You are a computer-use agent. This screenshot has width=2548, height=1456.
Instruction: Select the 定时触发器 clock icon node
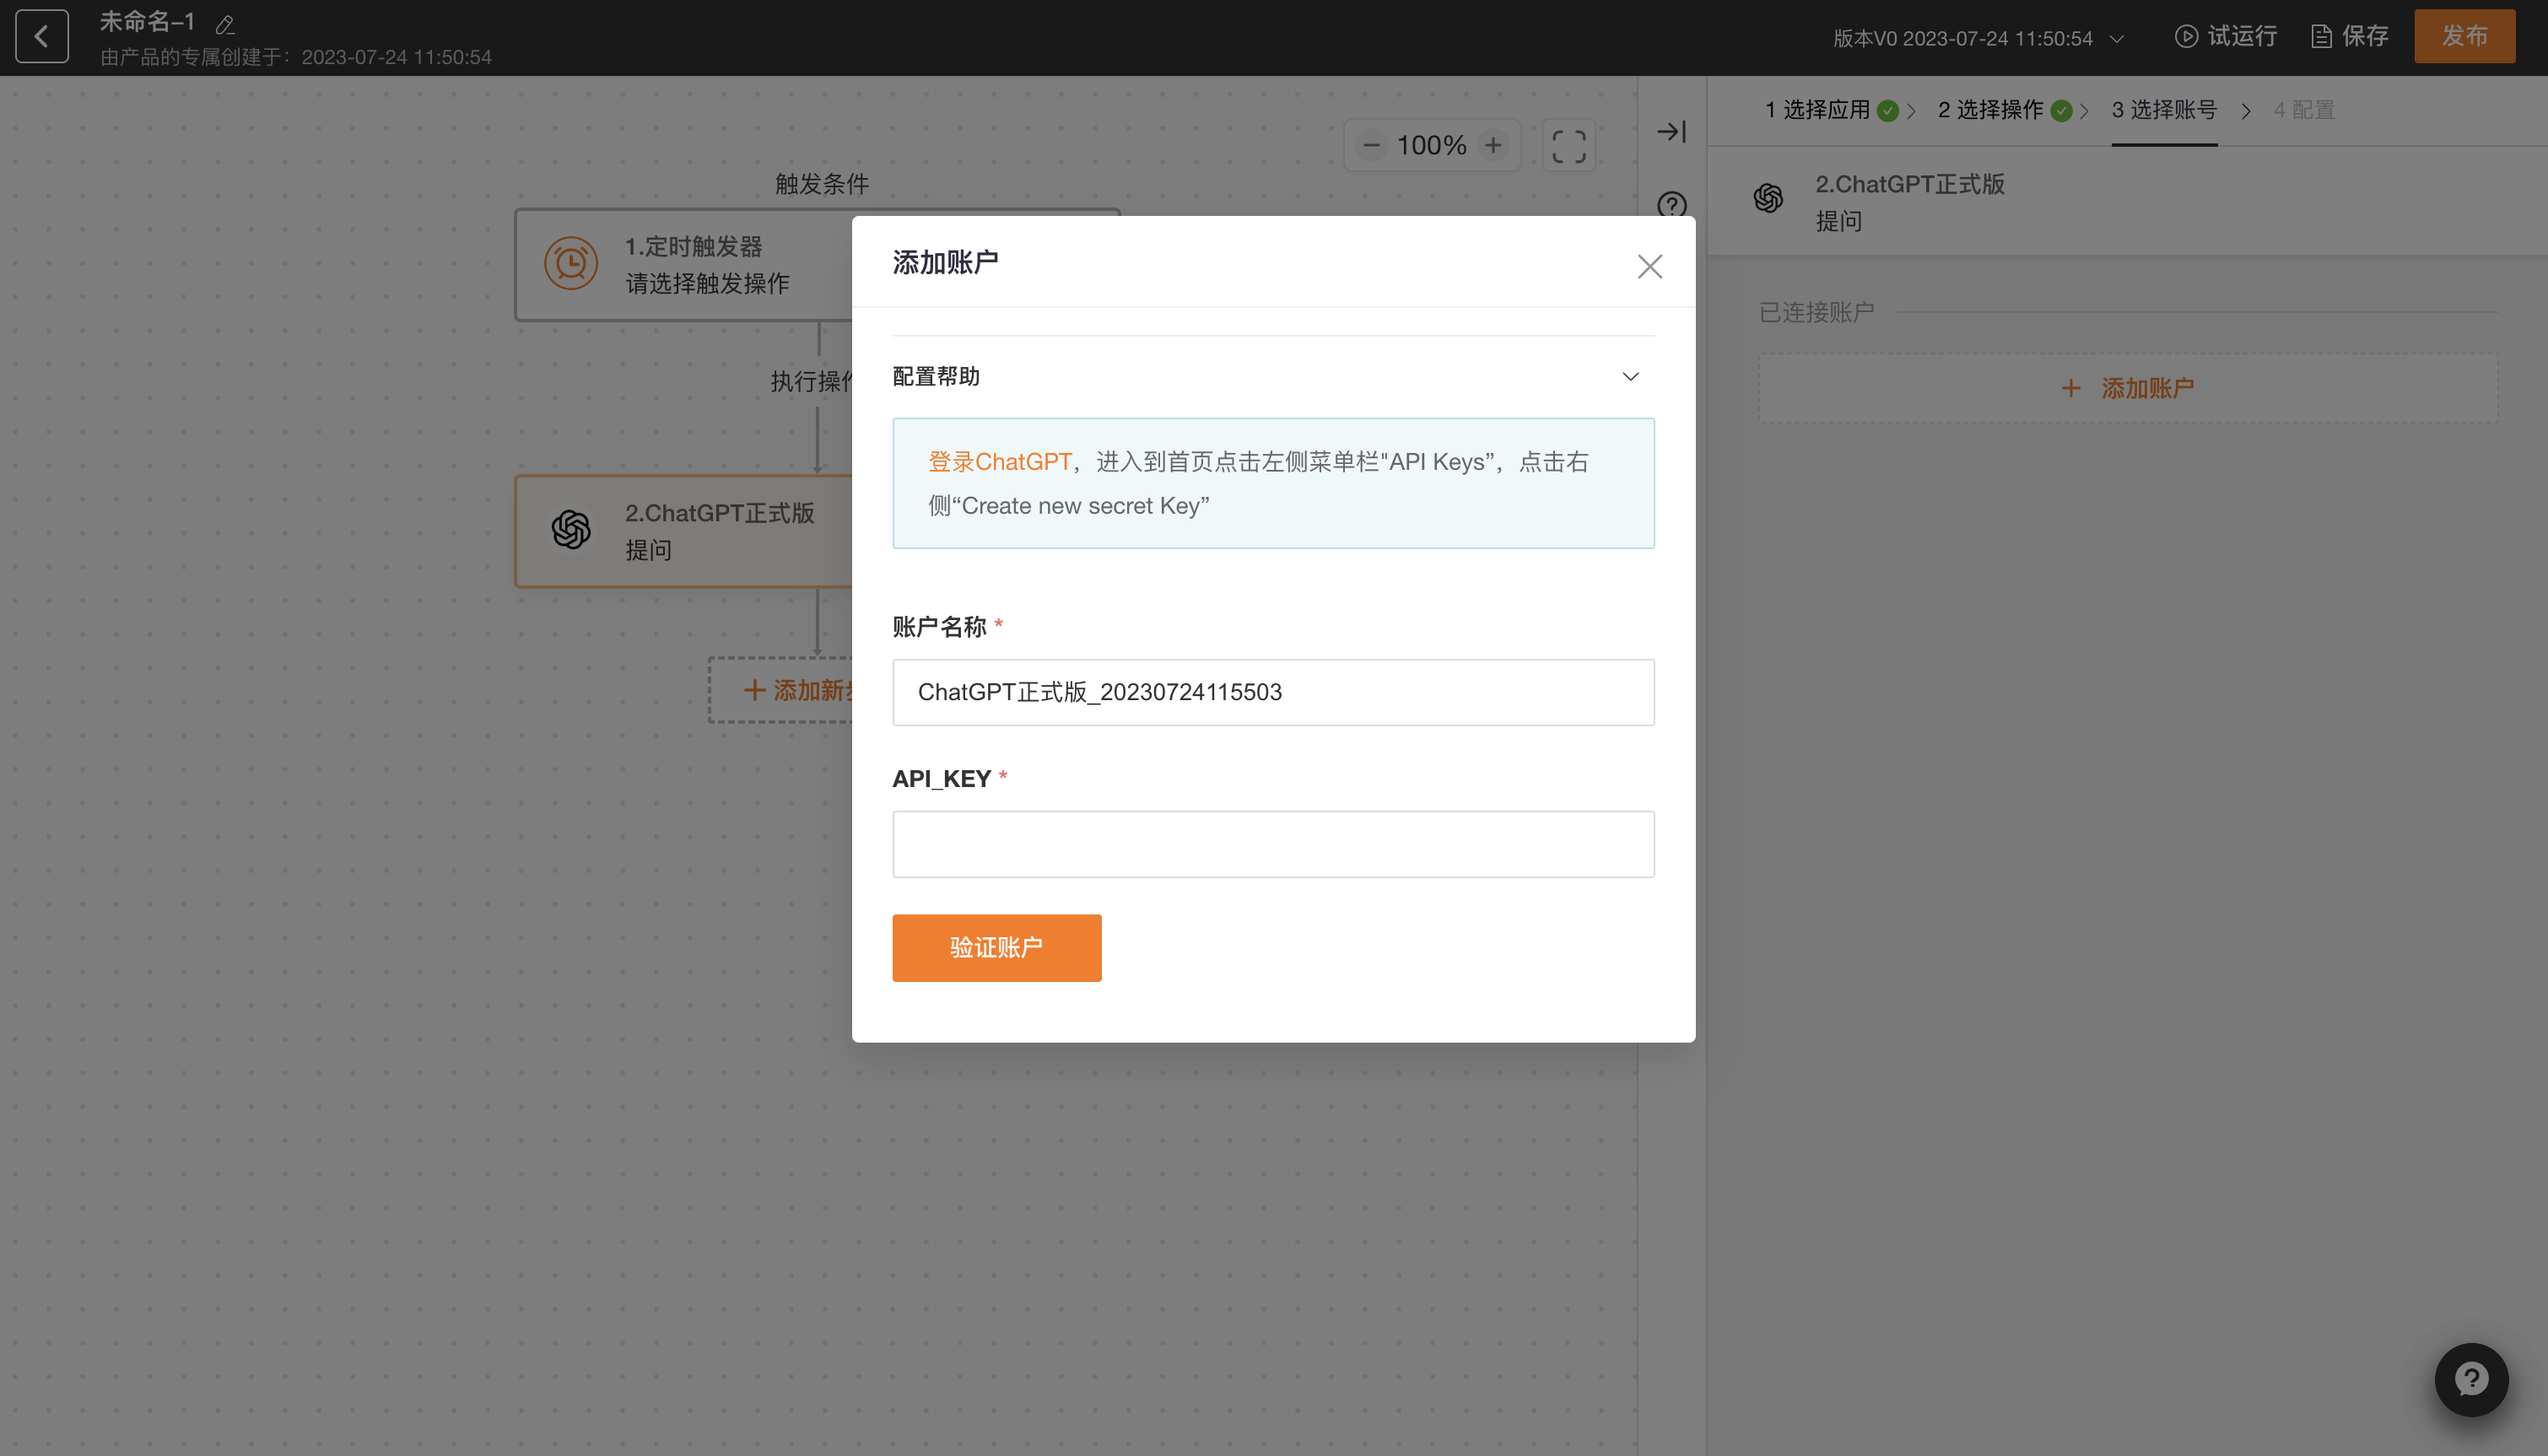[571, 264]
